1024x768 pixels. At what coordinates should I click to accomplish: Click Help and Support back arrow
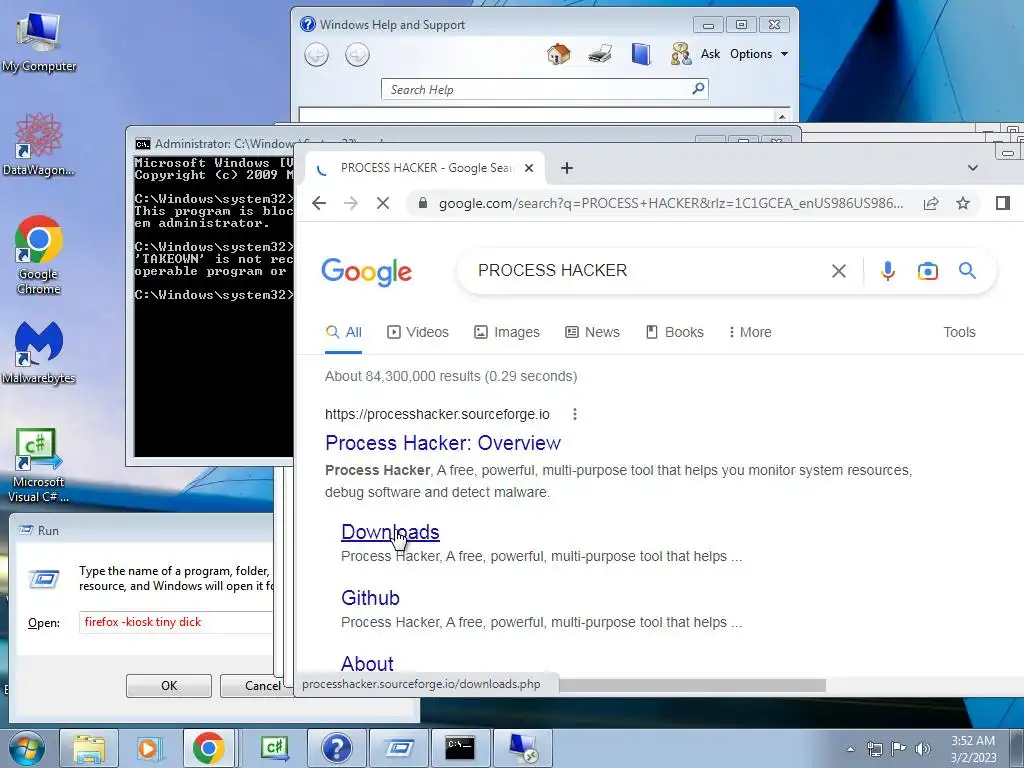(317, 55)
